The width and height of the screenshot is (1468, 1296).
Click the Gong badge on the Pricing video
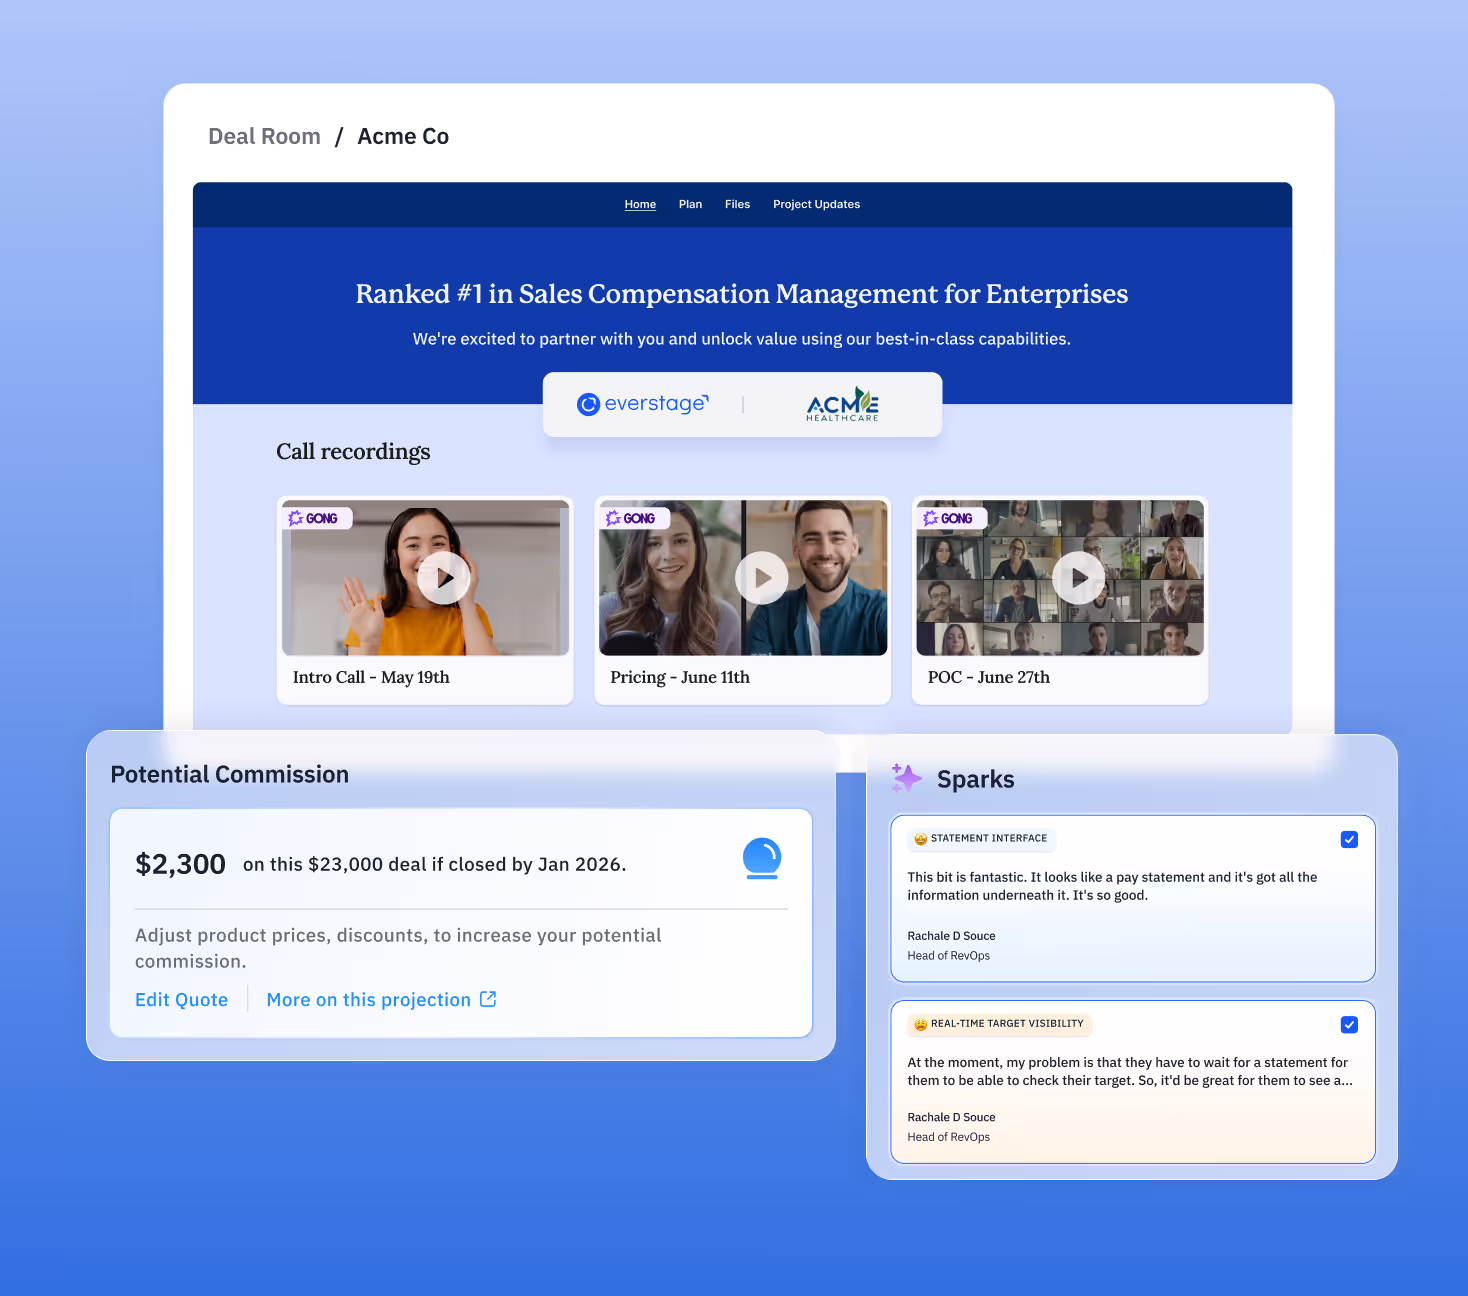tap(634, 518)
